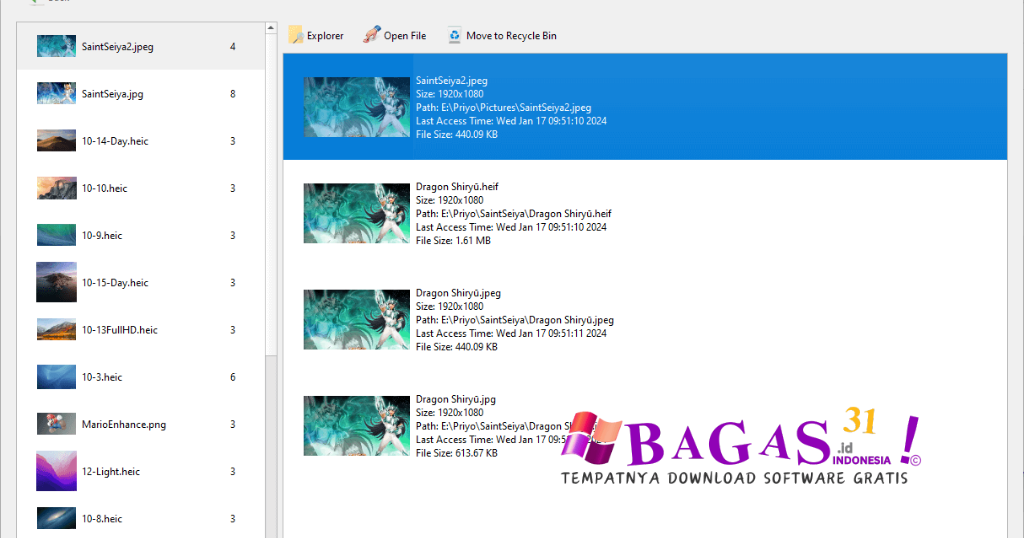
Task: Click the SaintSeiya.jpg file name
Action: [112, 94]
